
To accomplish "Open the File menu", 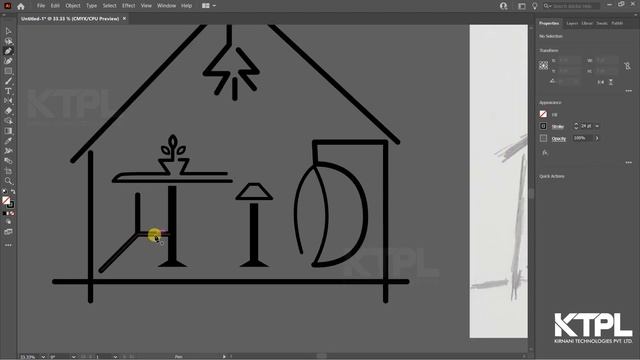I will 41,6.
